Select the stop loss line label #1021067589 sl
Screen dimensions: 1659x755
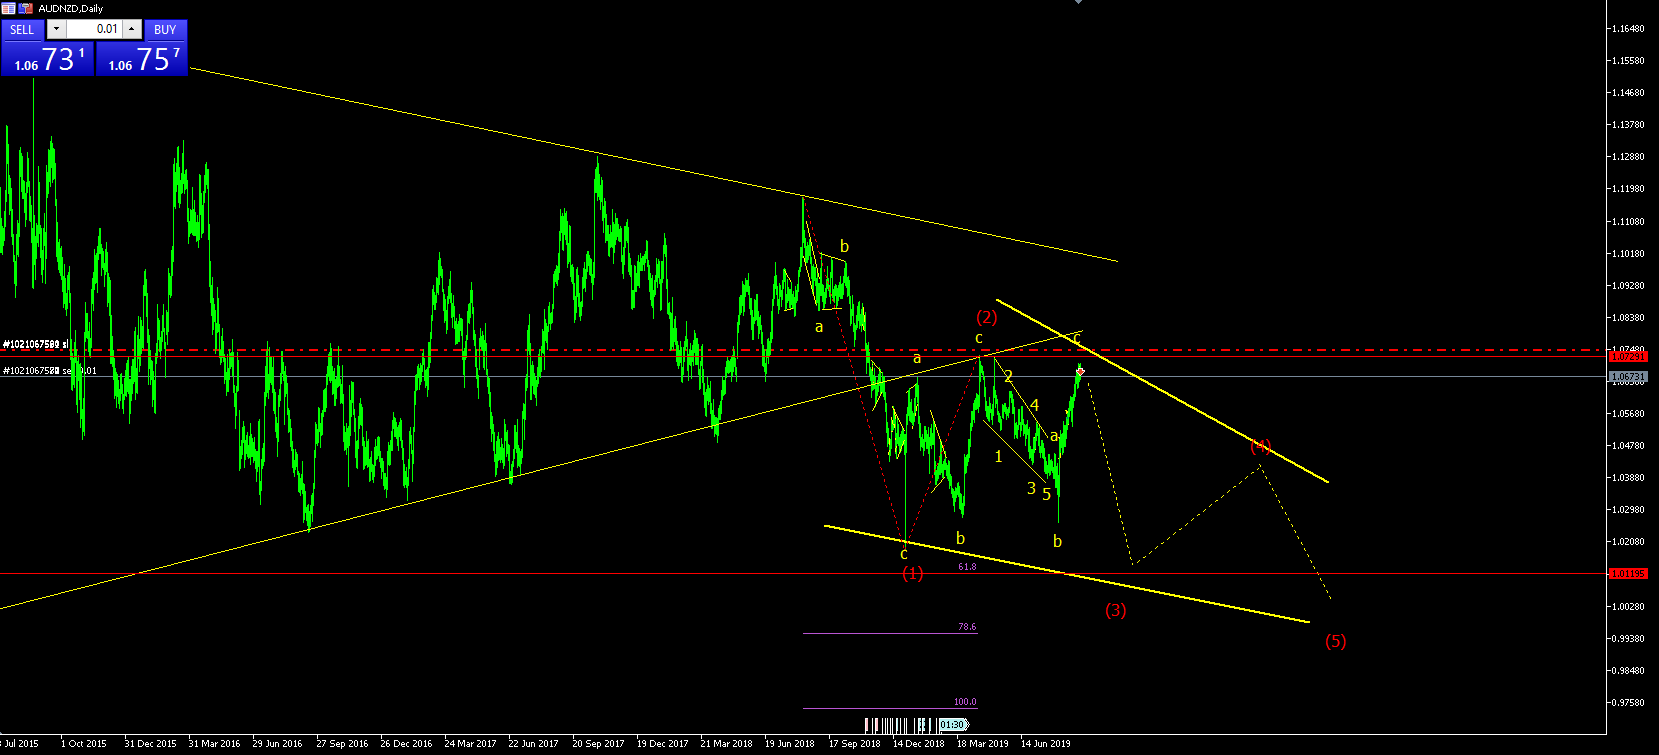36,344
